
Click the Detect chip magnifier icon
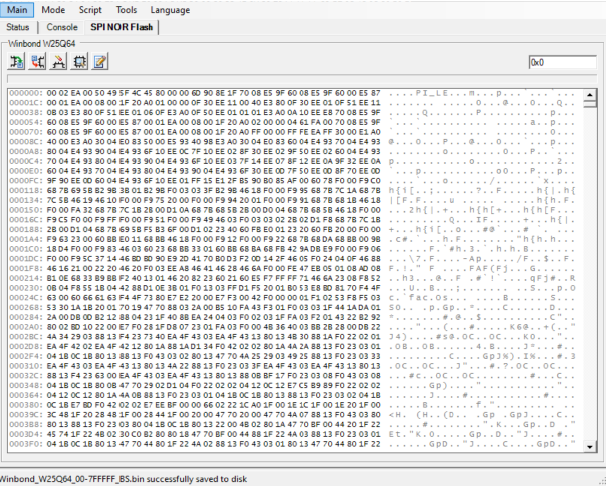click(79, 61)
